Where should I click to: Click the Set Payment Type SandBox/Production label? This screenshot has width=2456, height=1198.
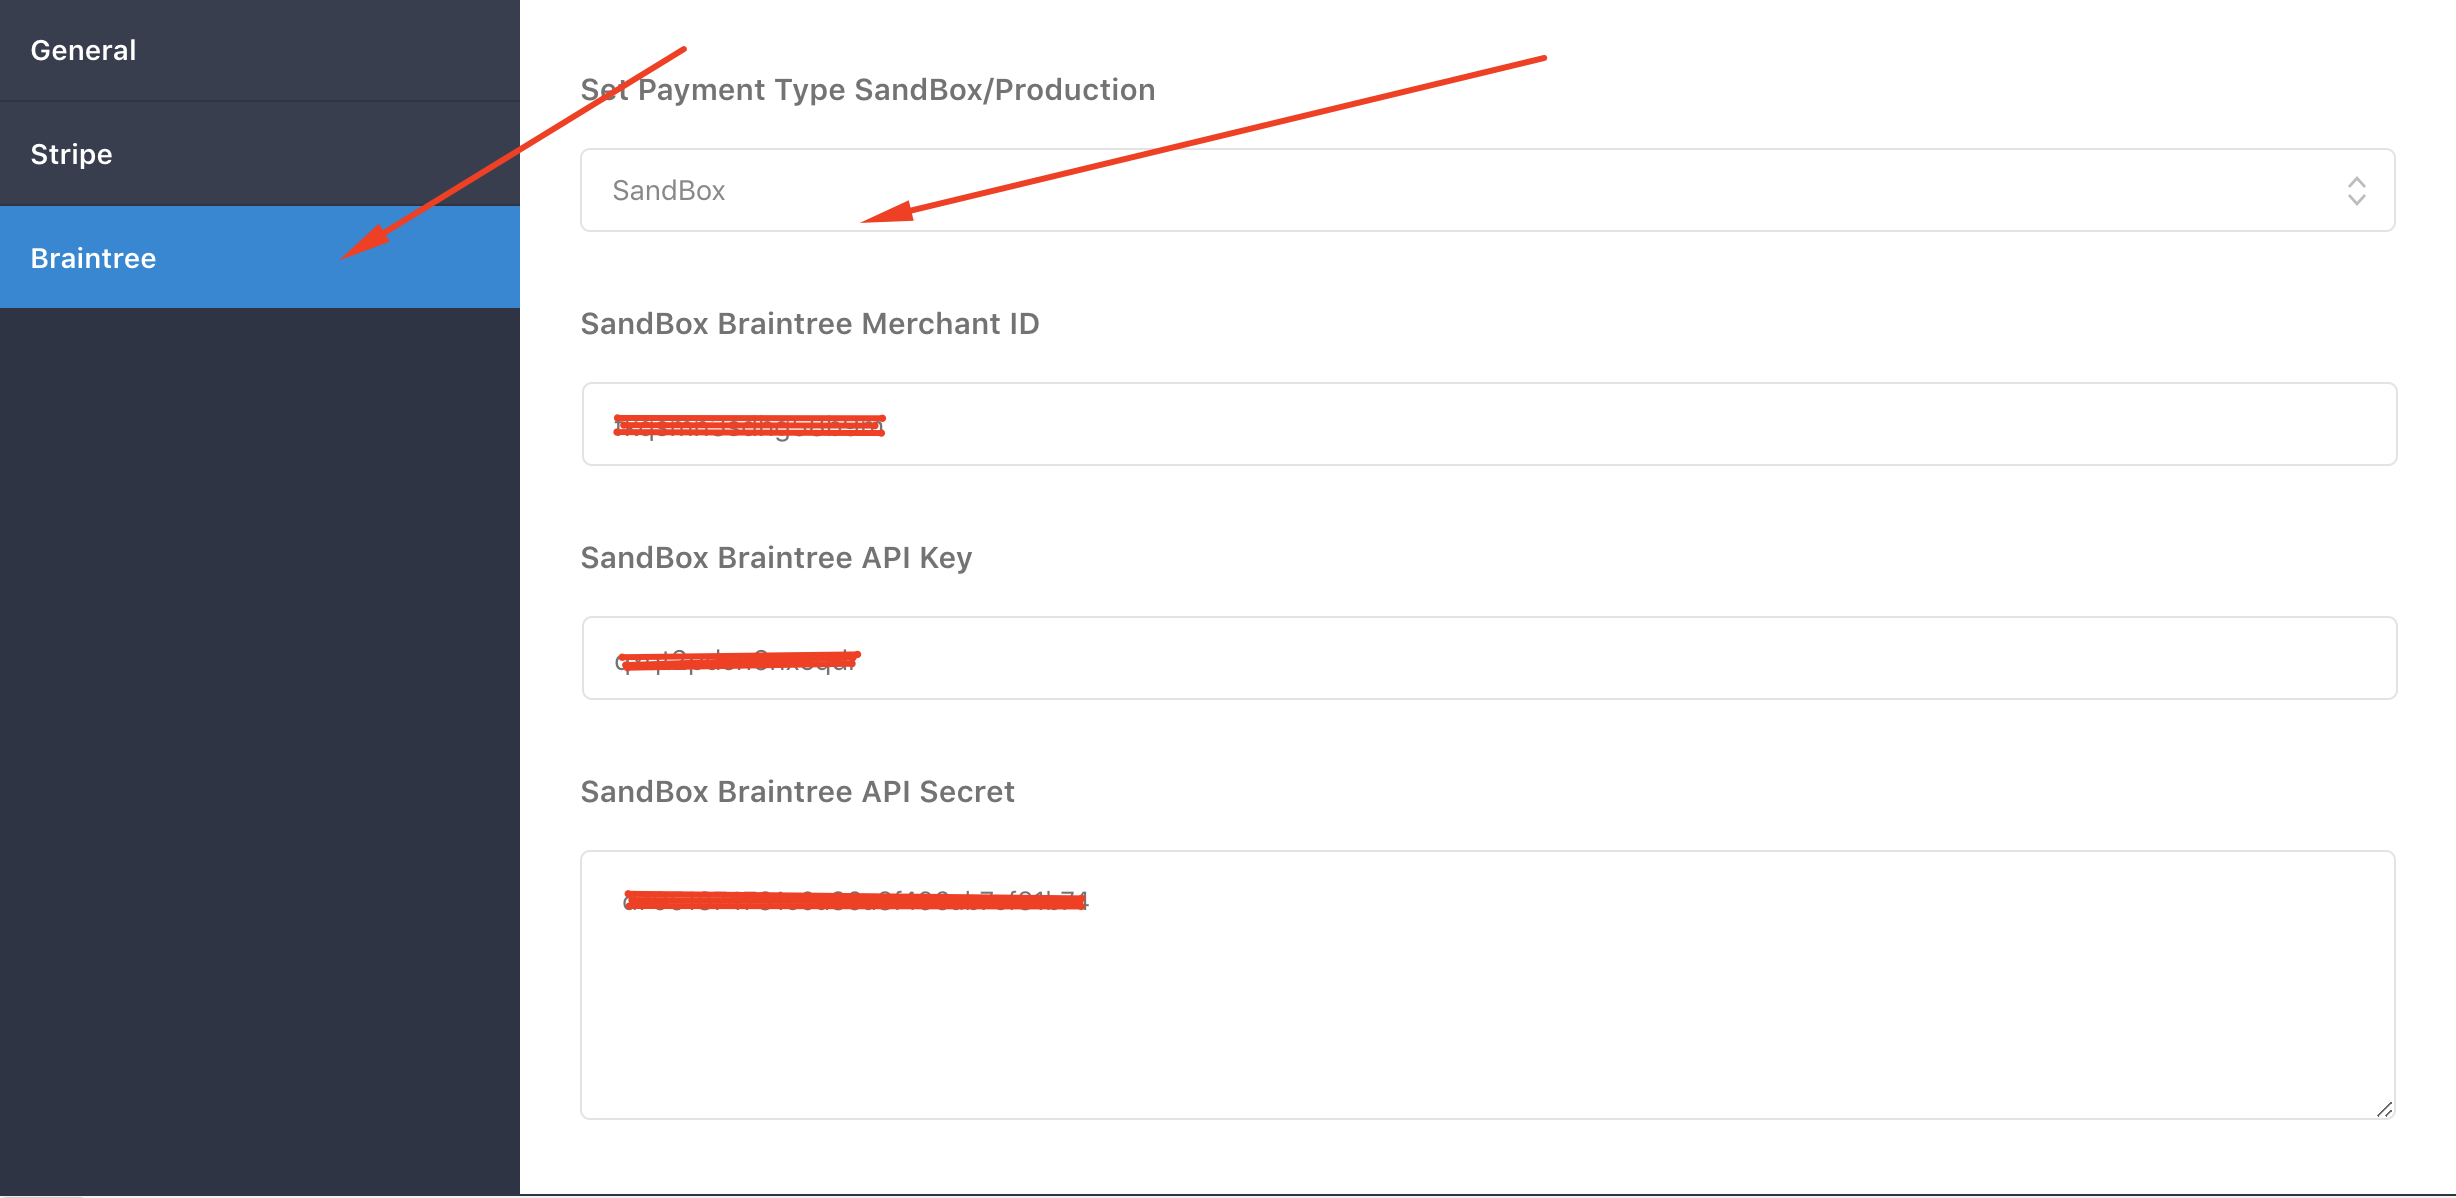pyautogui.click(x=868, y=90)
